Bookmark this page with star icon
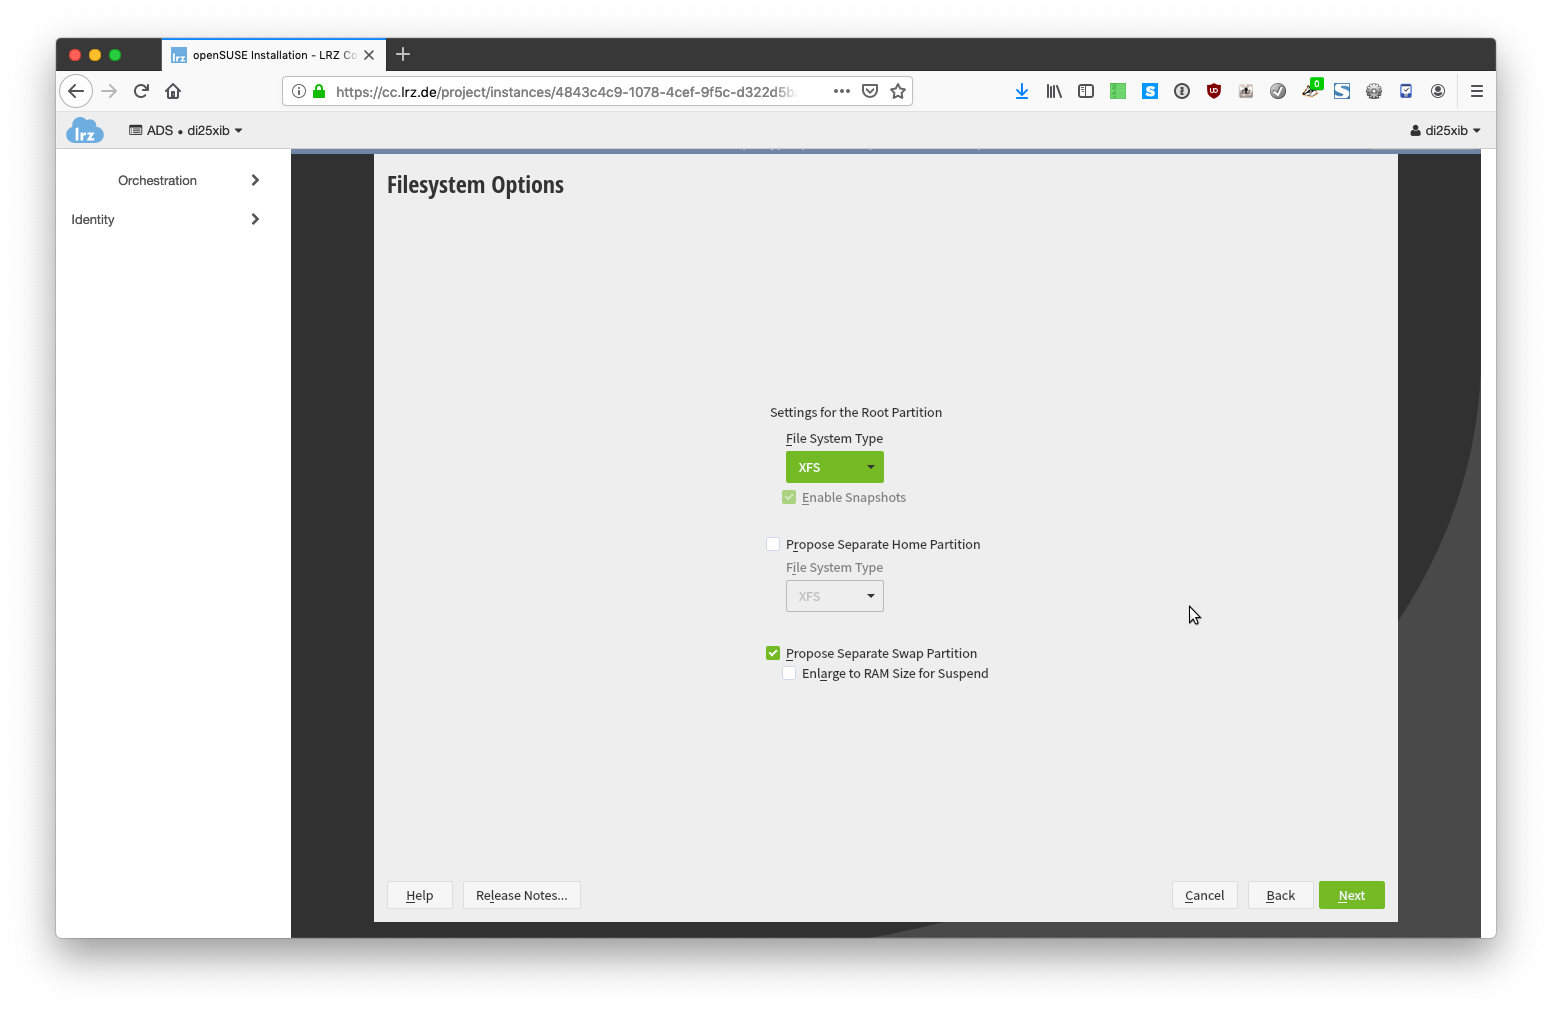This screenshot has width=1552, height=1012. click(898, 91)
